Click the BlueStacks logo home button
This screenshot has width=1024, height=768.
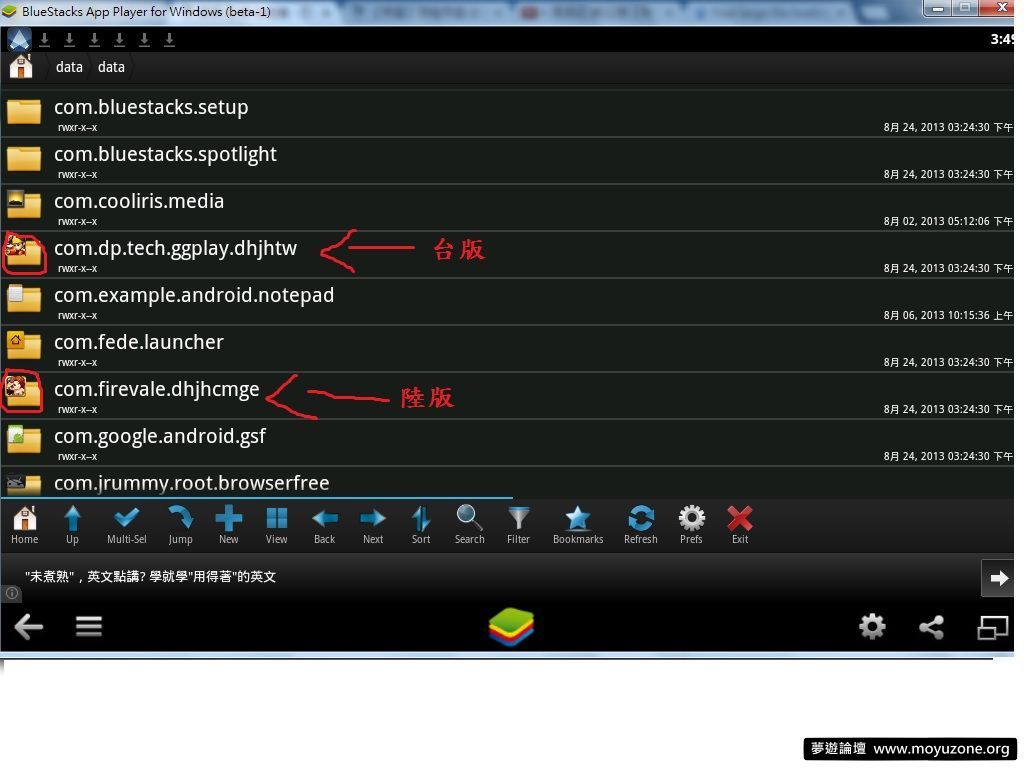coord(511,626)
